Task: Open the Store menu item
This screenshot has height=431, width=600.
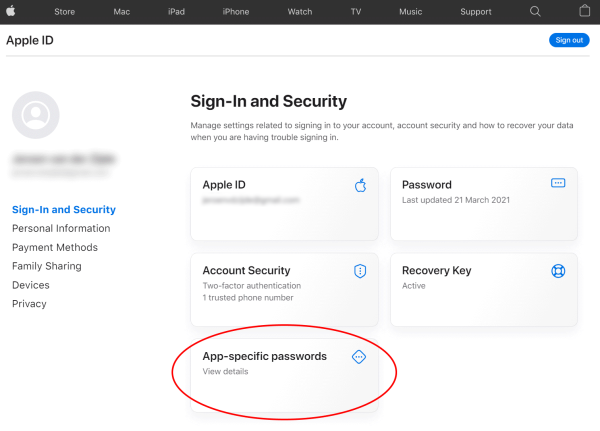Action: coord(64,12)
